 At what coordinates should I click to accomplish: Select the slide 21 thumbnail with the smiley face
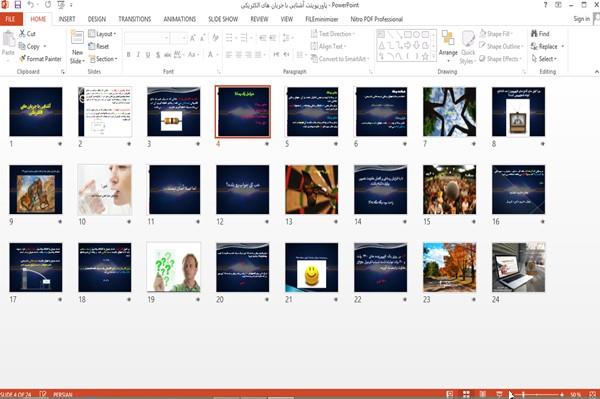(x=311, y=267)
